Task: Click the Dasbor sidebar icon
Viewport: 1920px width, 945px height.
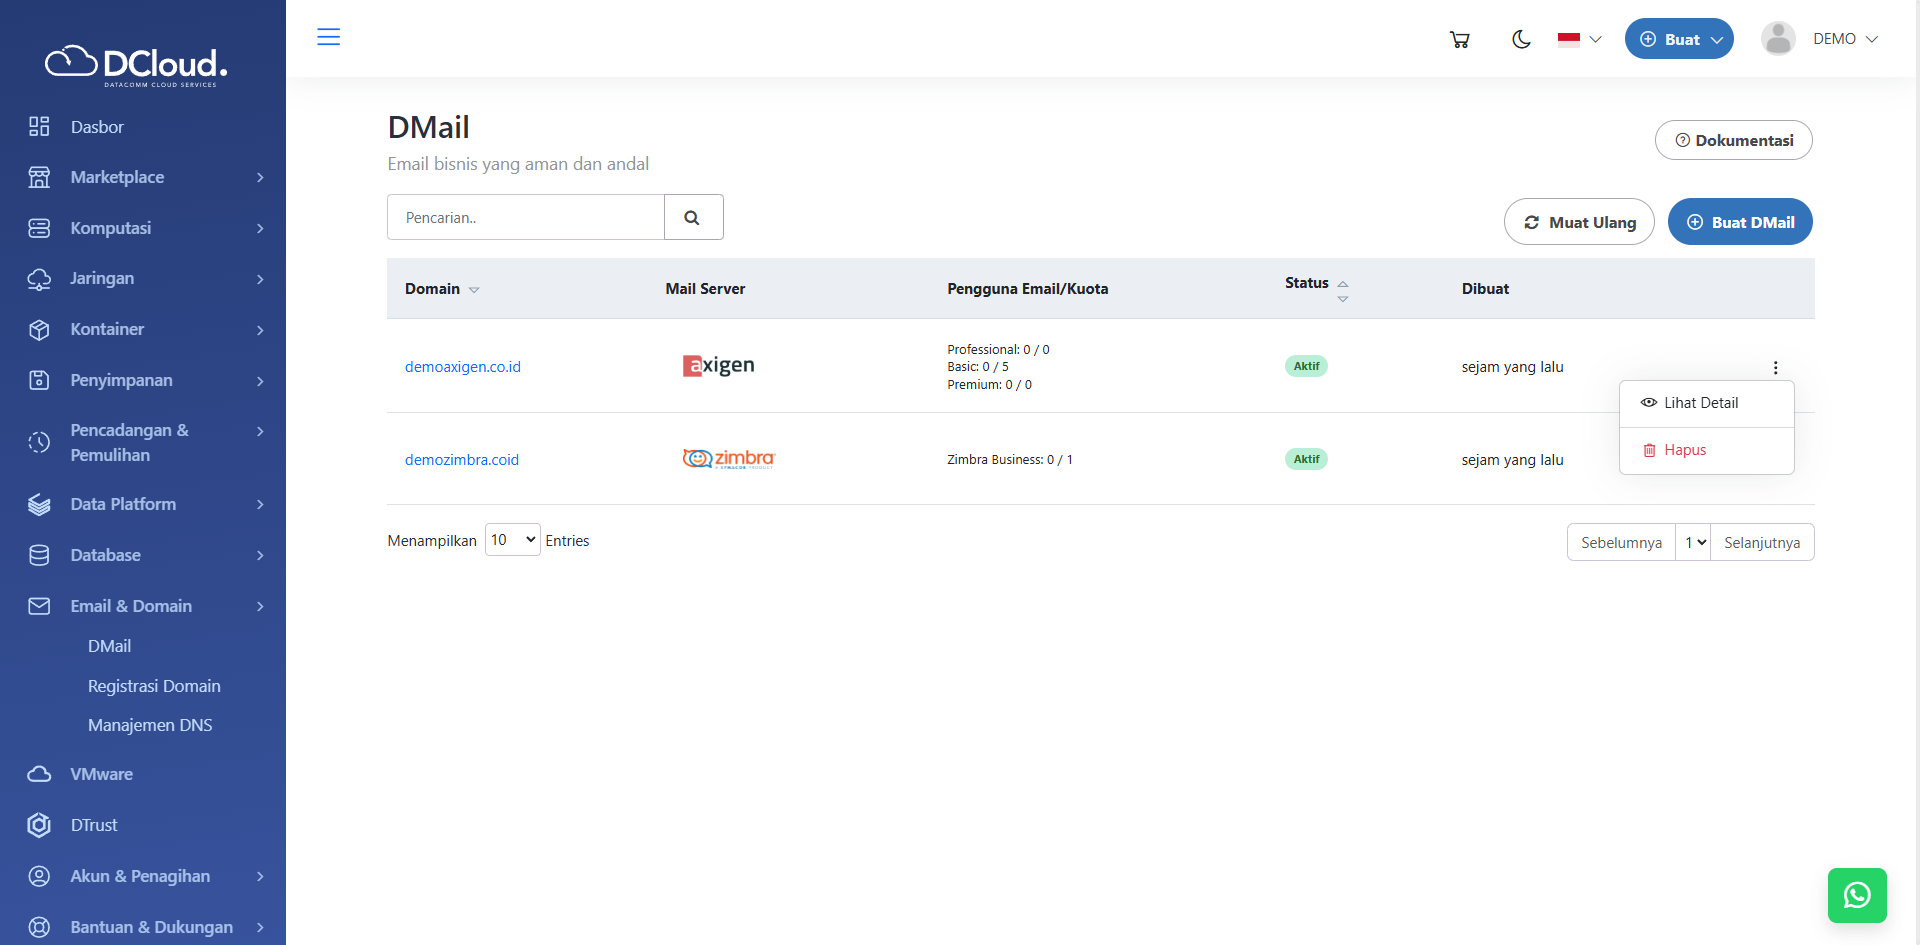Action: point(39,127)
